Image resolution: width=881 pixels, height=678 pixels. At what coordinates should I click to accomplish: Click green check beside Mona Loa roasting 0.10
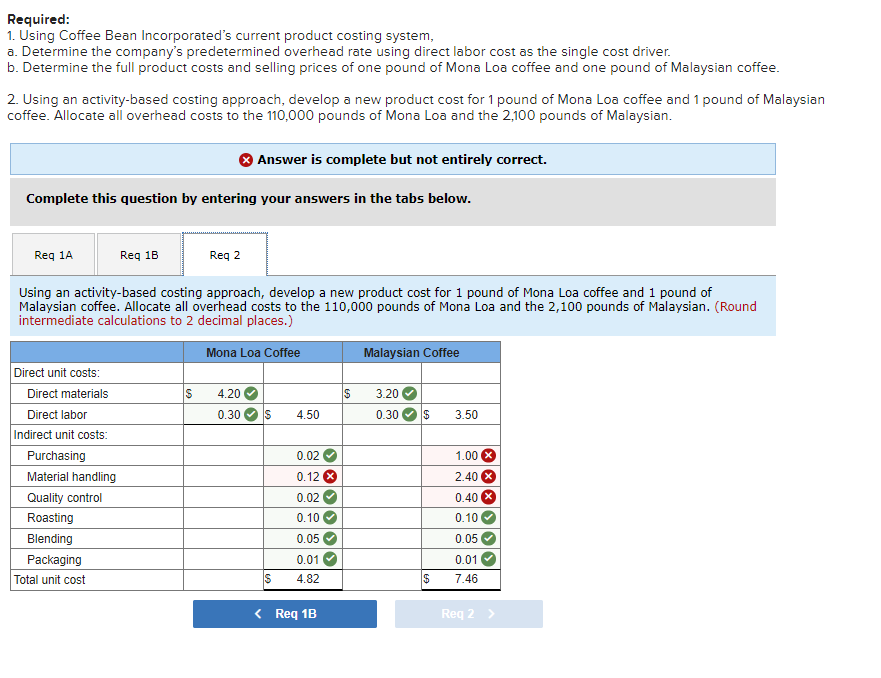330,517
